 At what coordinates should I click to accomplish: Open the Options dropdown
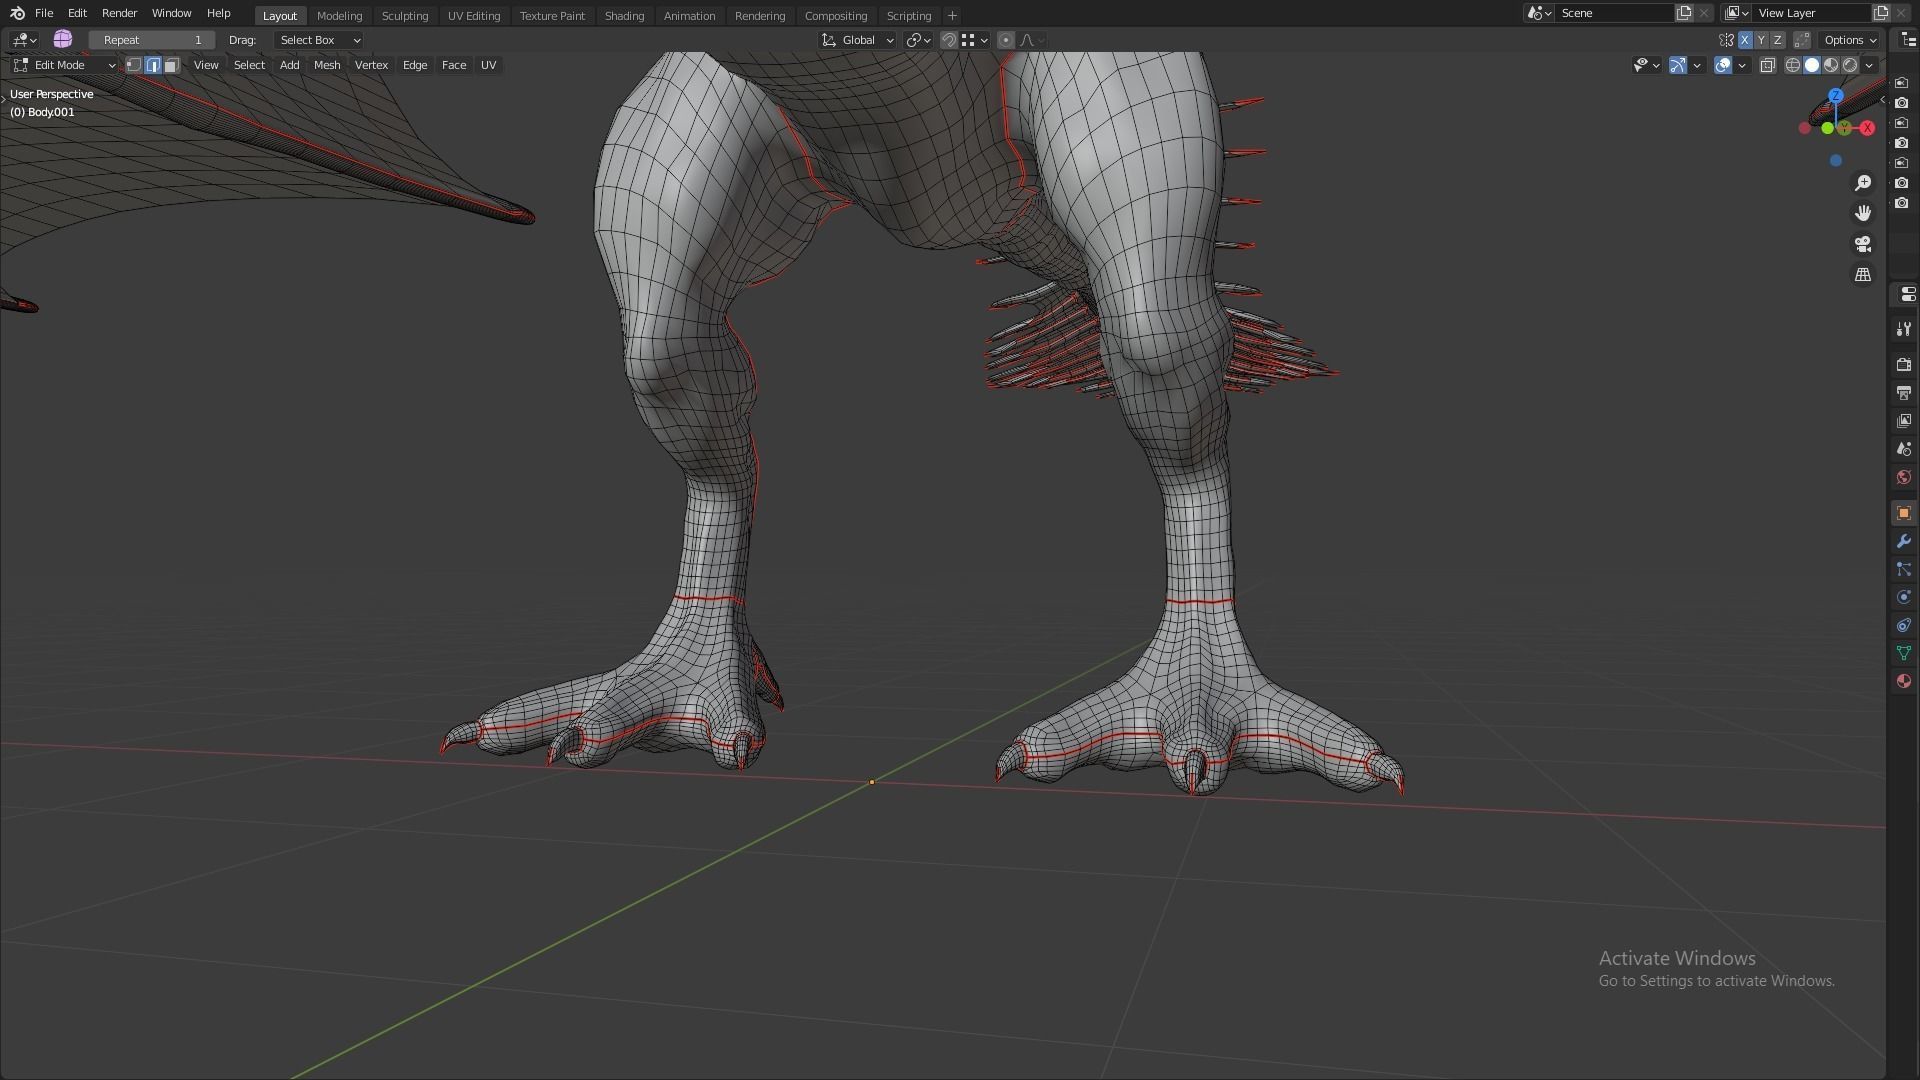[x=1850, y=40]
